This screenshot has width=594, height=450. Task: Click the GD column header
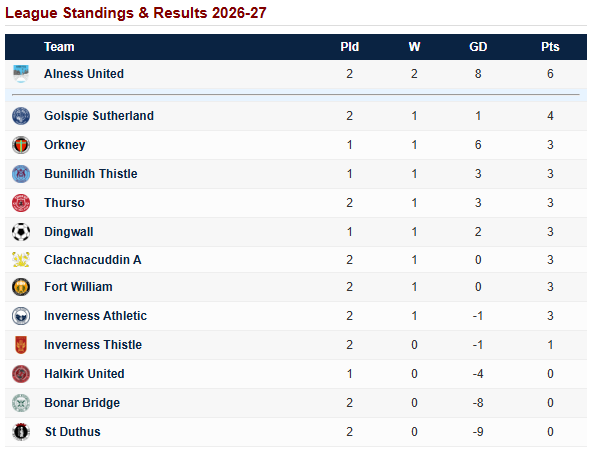pos(478,47)
